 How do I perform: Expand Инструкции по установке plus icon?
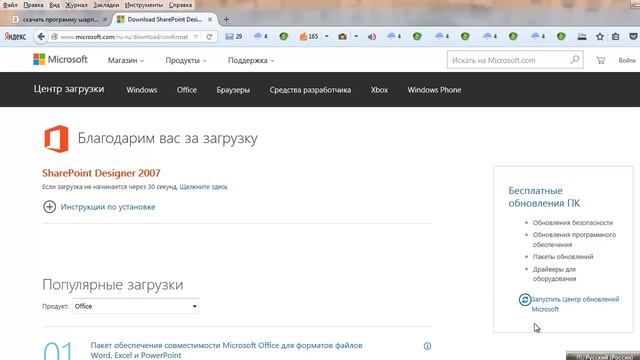click(49, 207)
